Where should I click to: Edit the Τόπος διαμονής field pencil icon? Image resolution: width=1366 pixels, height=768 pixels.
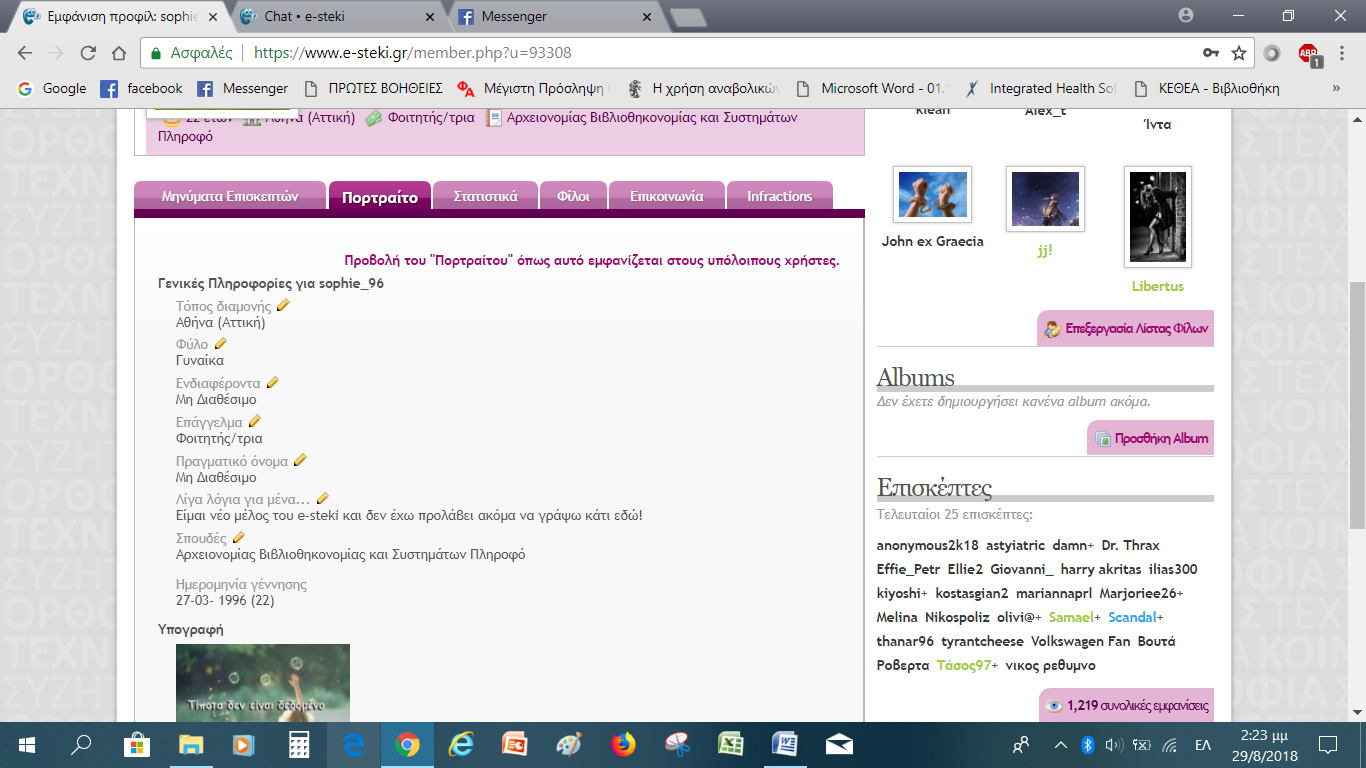tap(283, 305)
